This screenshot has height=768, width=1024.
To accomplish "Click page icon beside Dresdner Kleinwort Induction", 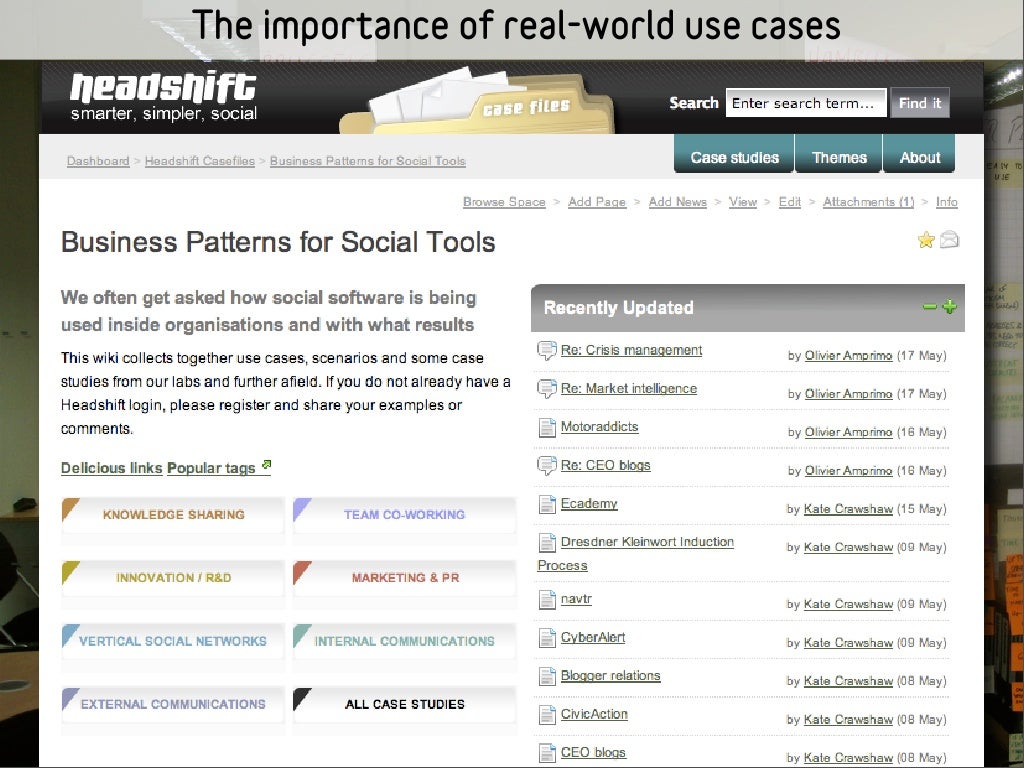I will pos(547,543).
